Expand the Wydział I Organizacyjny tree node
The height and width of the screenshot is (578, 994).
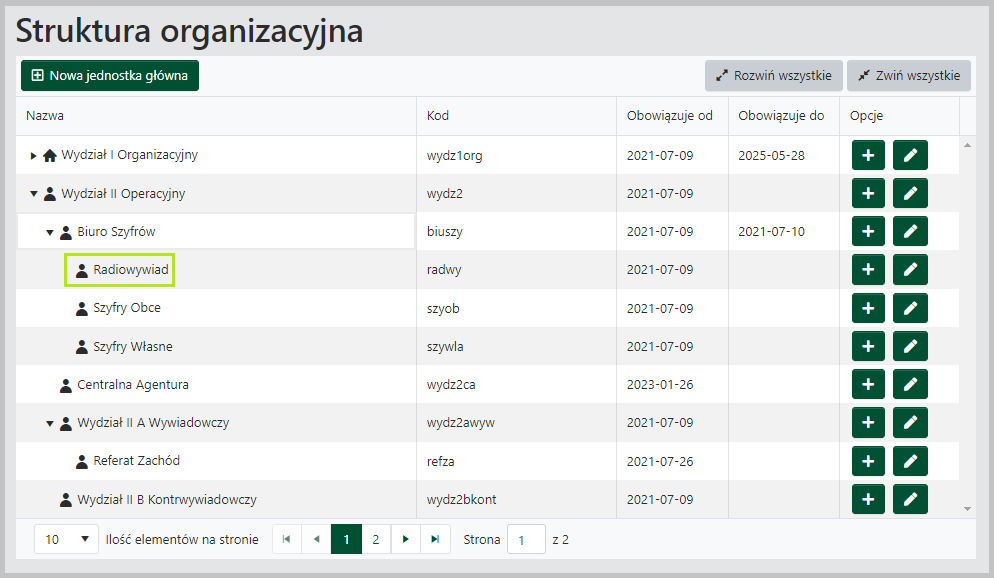click(31, 154)
